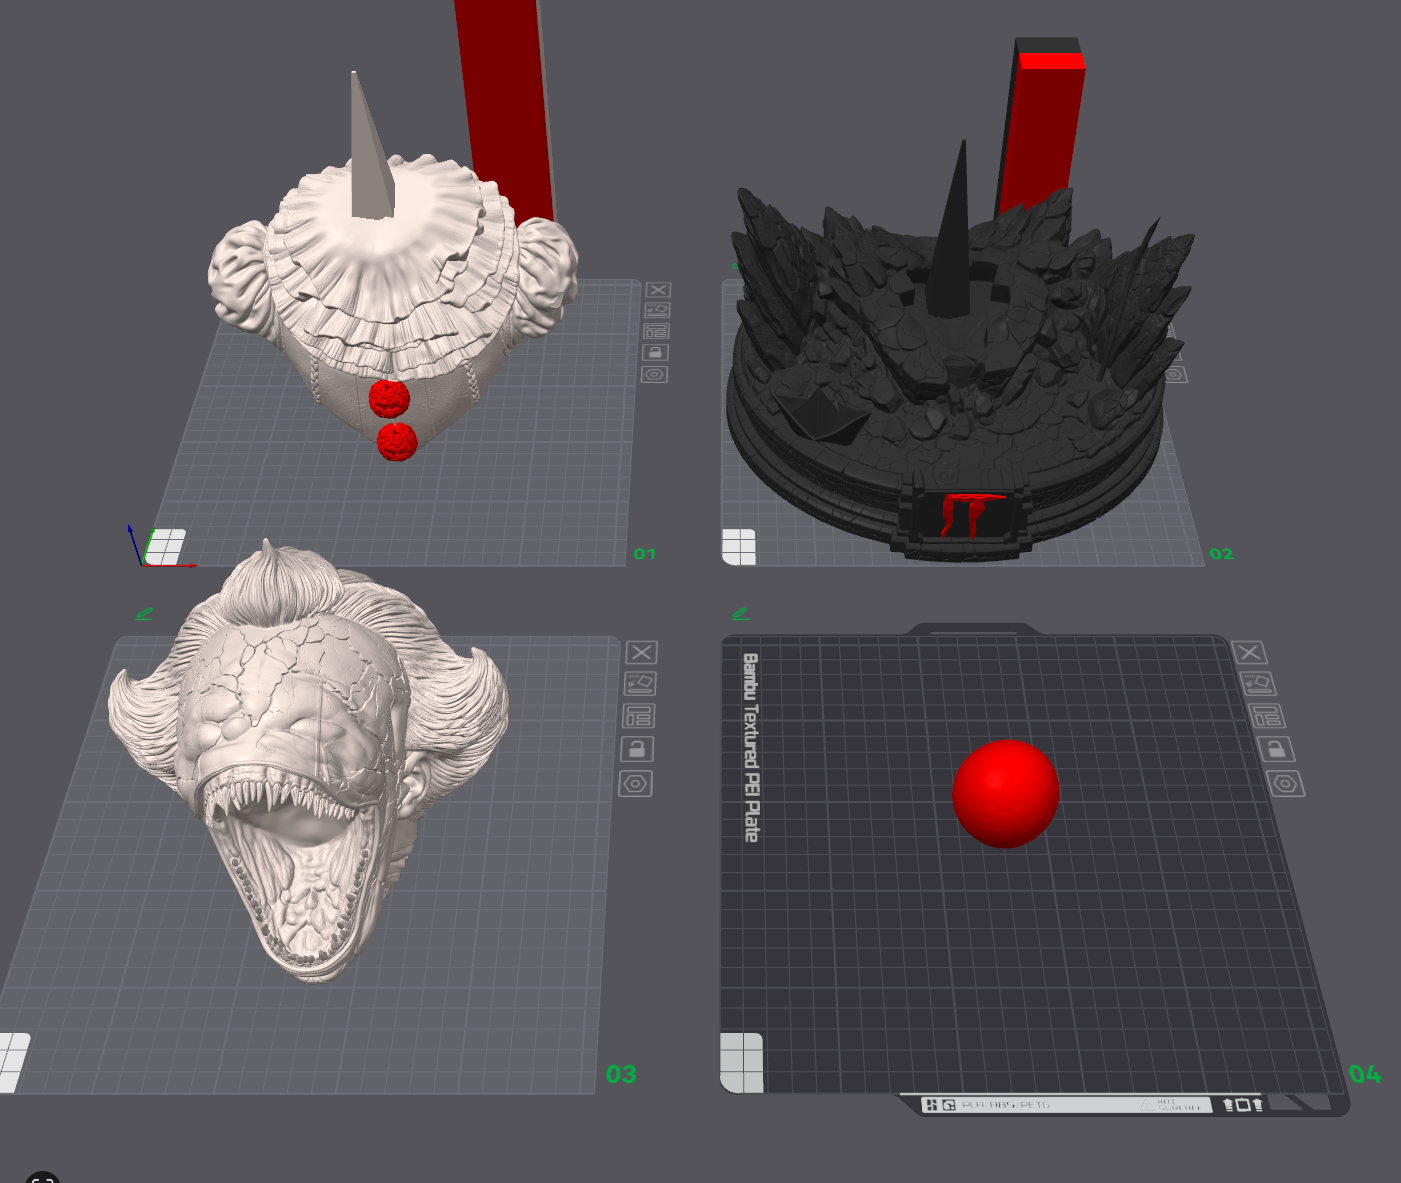Arrange objects on plate 03
1401x1183 pixels.
click(x=639, y=716)
